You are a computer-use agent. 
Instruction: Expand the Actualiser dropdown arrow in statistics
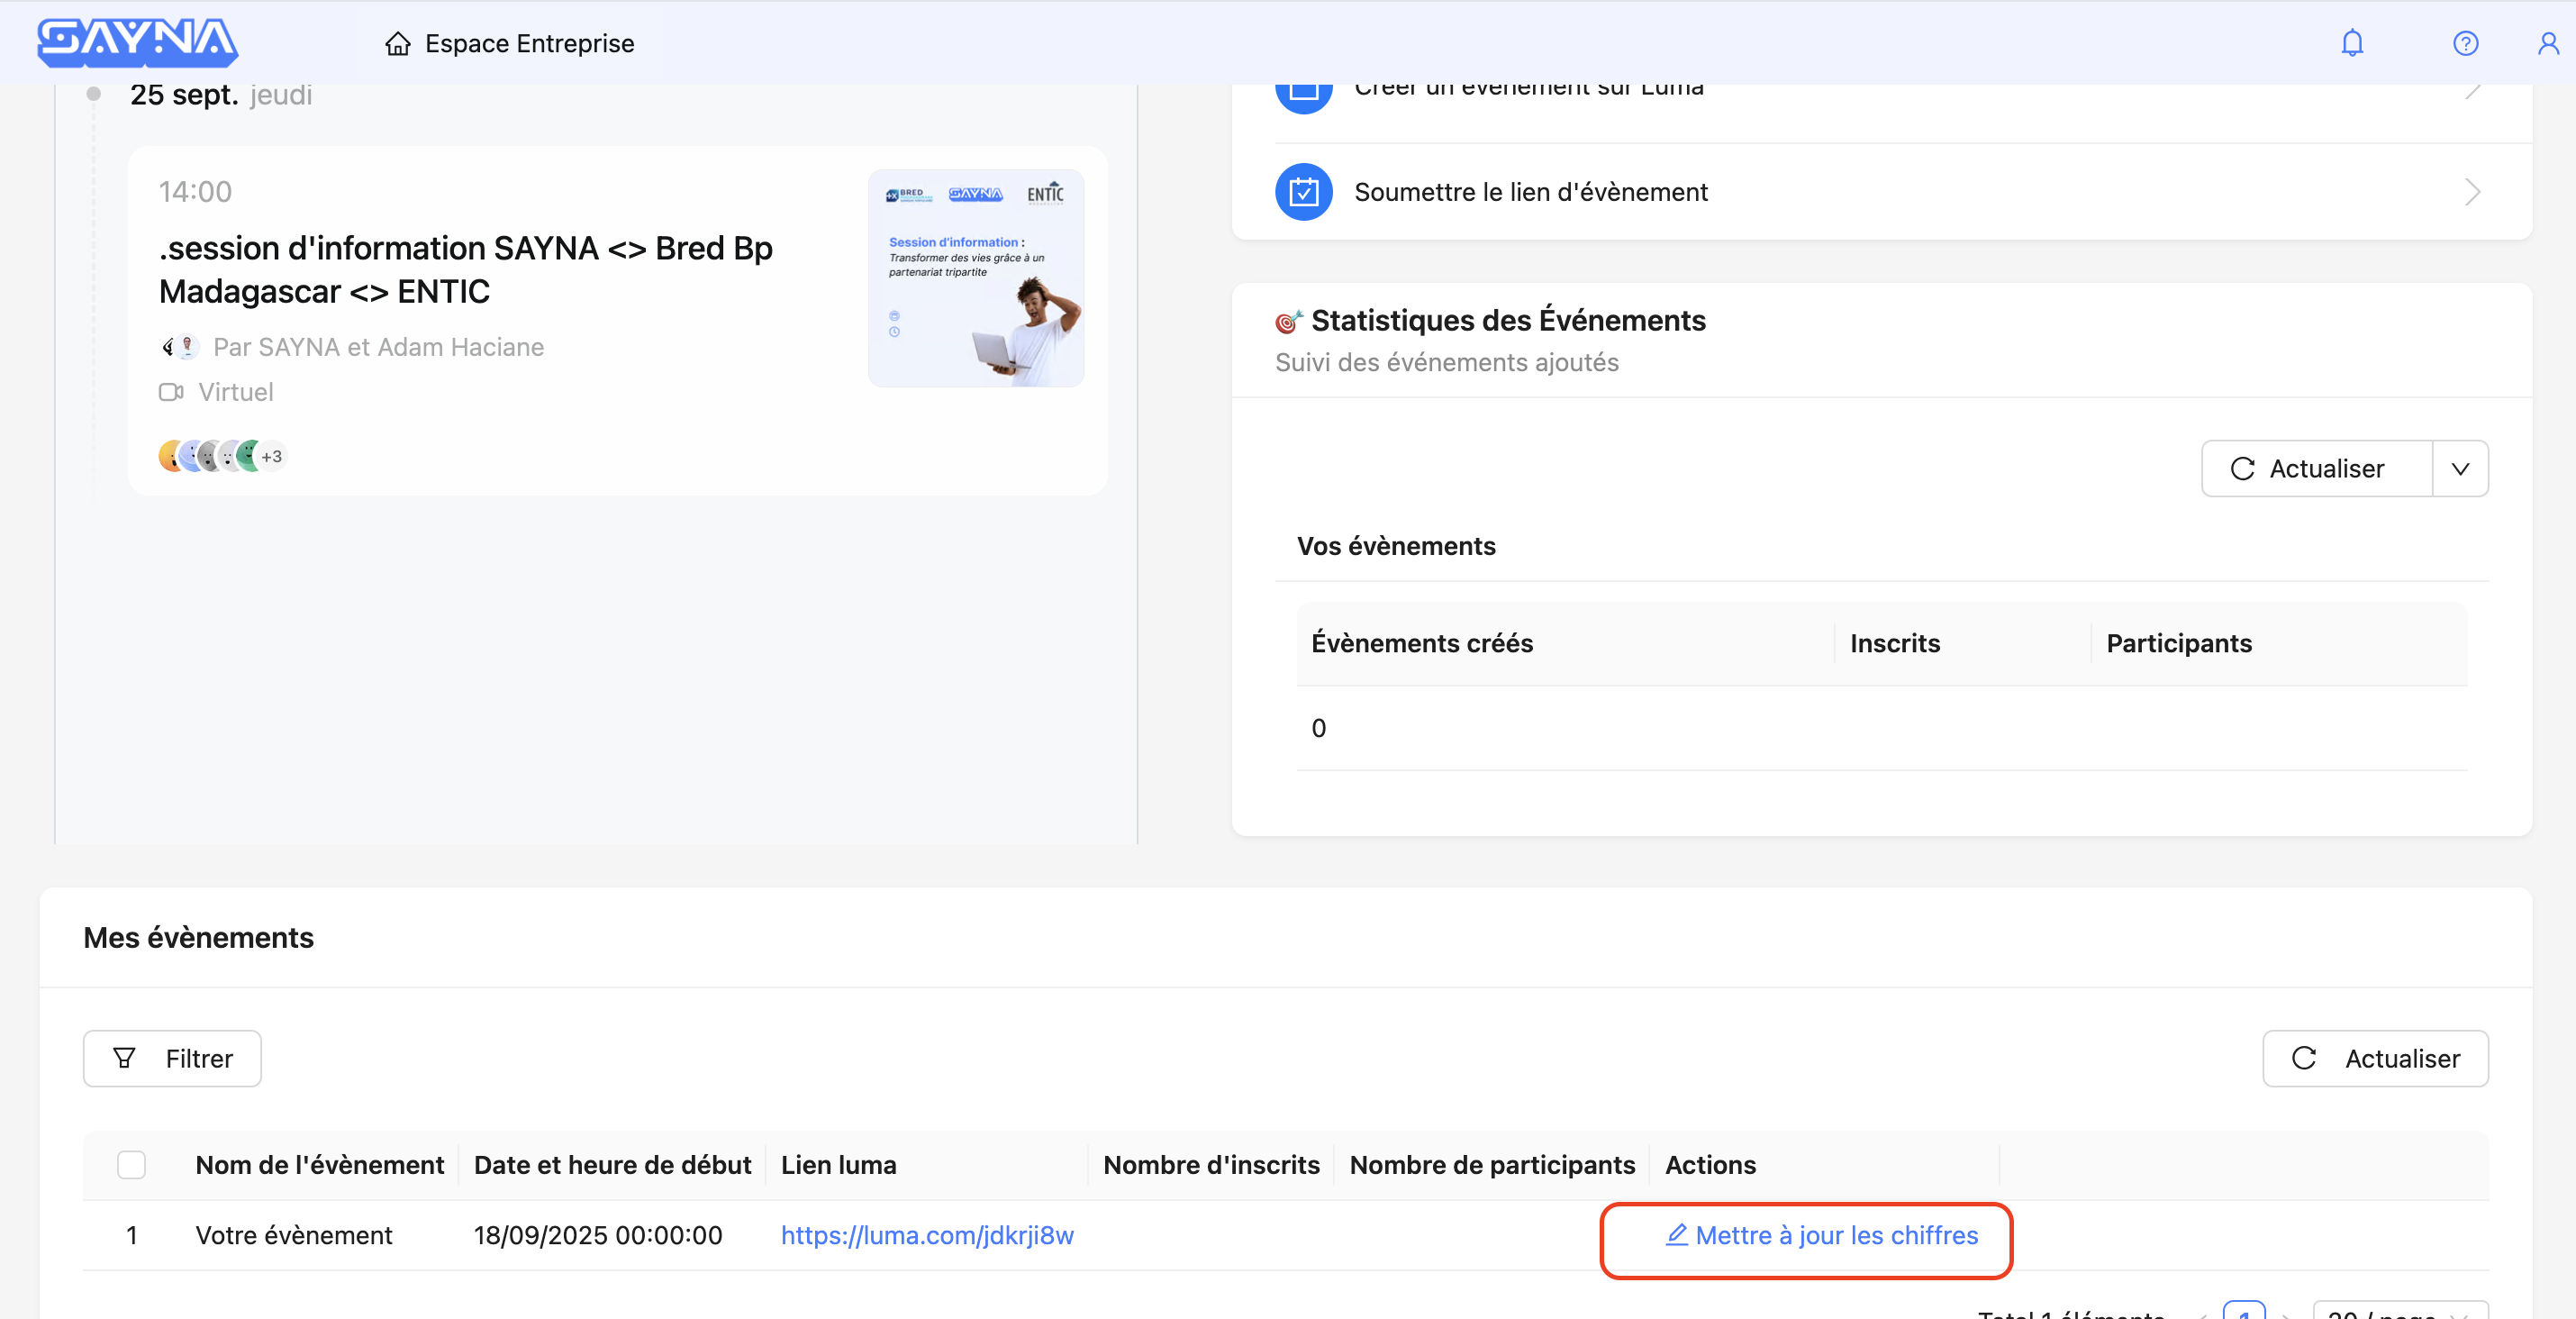pos(2460,469)
